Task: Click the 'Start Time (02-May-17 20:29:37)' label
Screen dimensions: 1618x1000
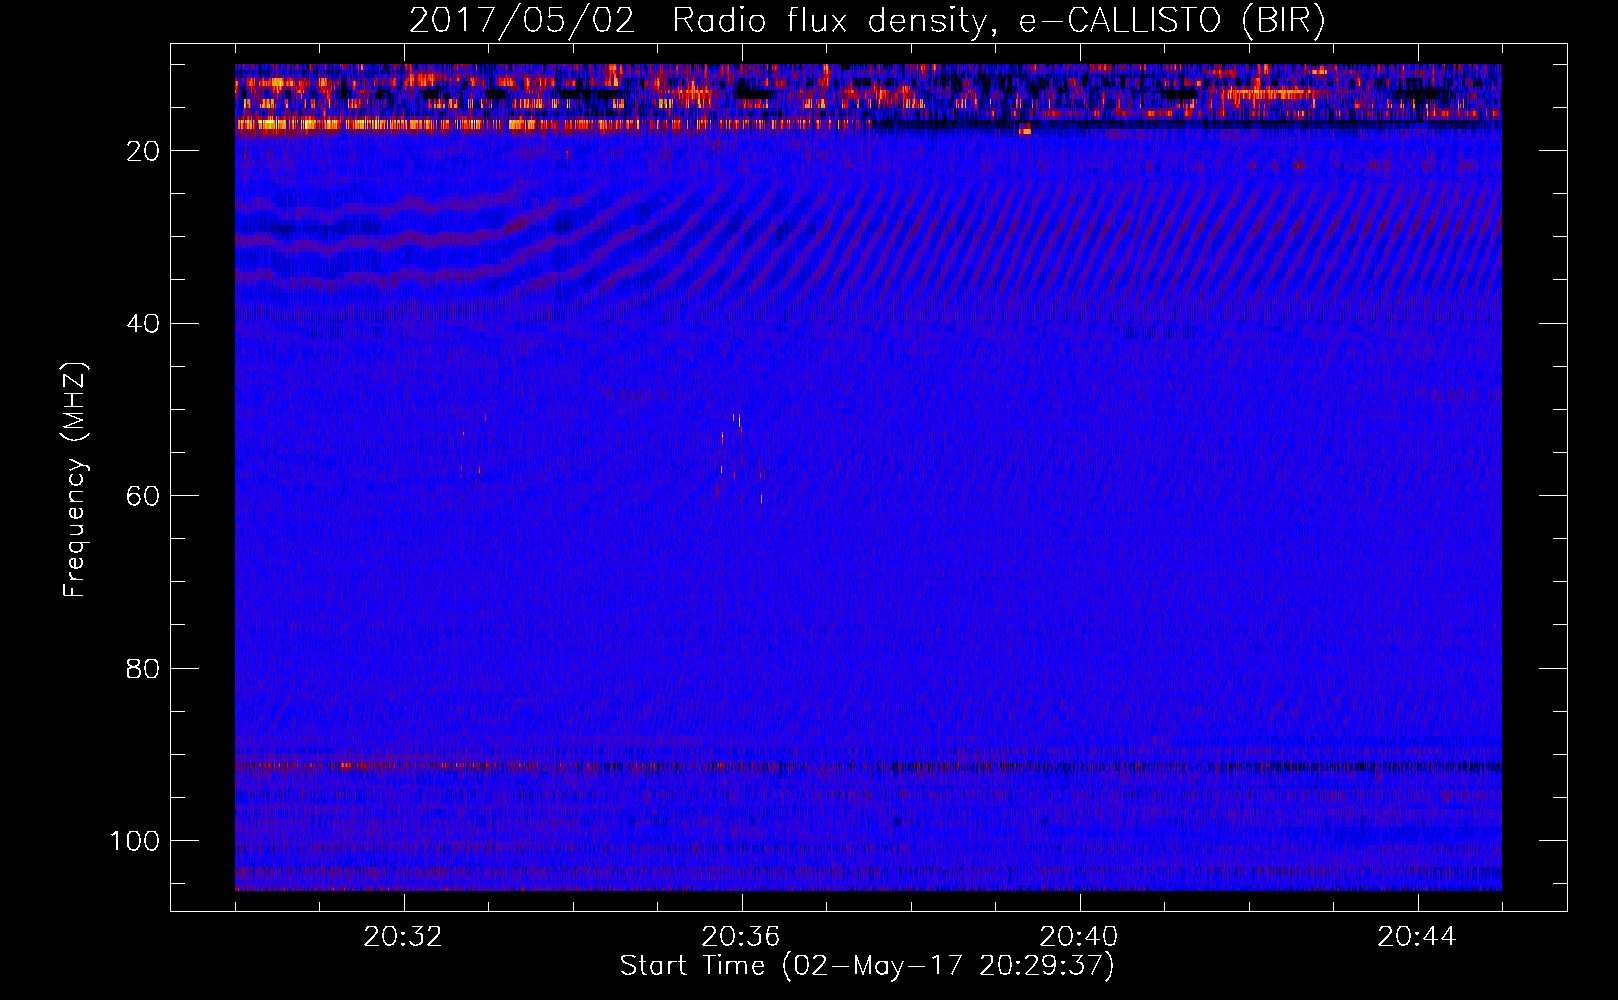Action: (x=867, y=966)
